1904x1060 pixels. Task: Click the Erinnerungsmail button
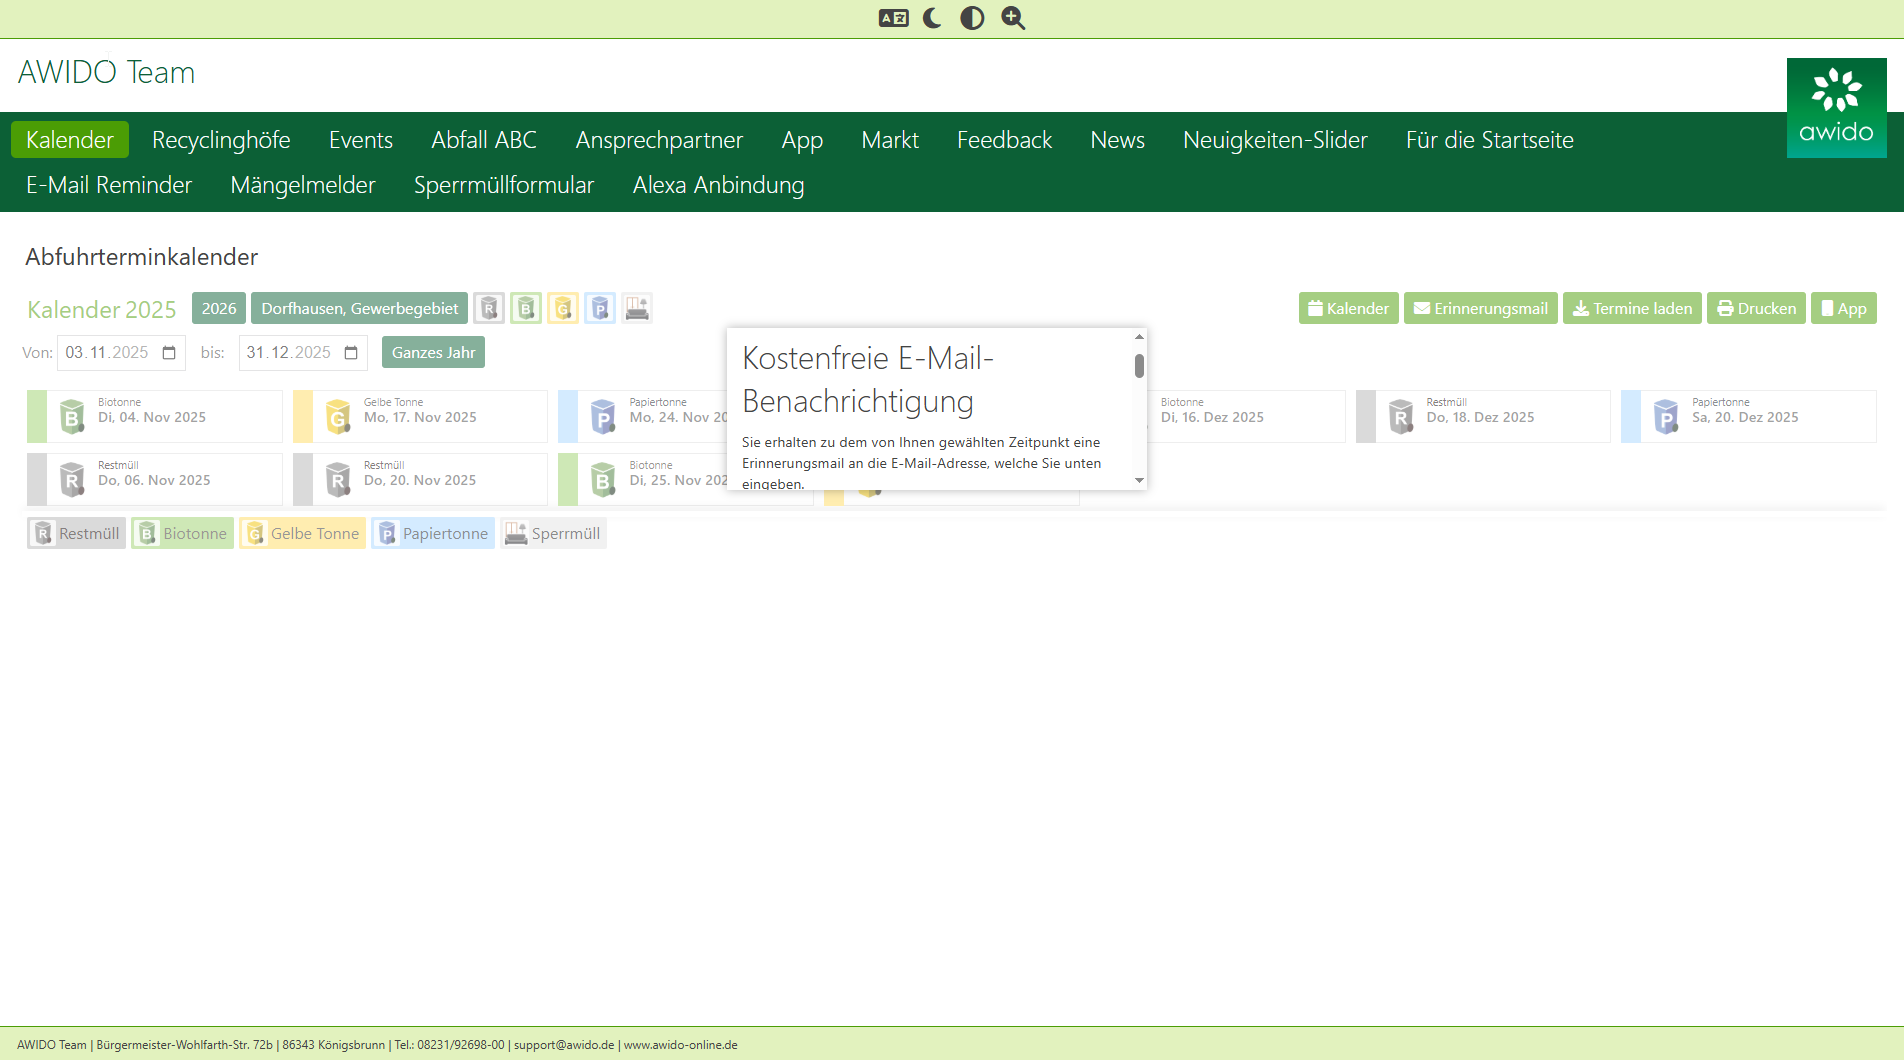[1480, 308]
